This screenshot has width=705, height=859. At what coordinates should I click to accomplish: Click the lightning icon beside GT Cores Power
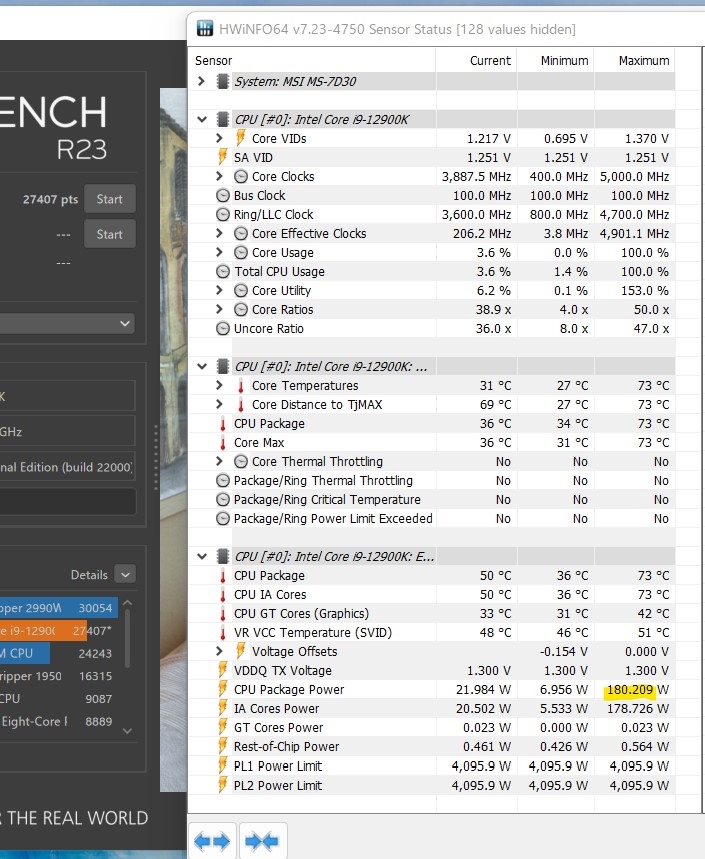pyautogui.click(x=222, y=727)
